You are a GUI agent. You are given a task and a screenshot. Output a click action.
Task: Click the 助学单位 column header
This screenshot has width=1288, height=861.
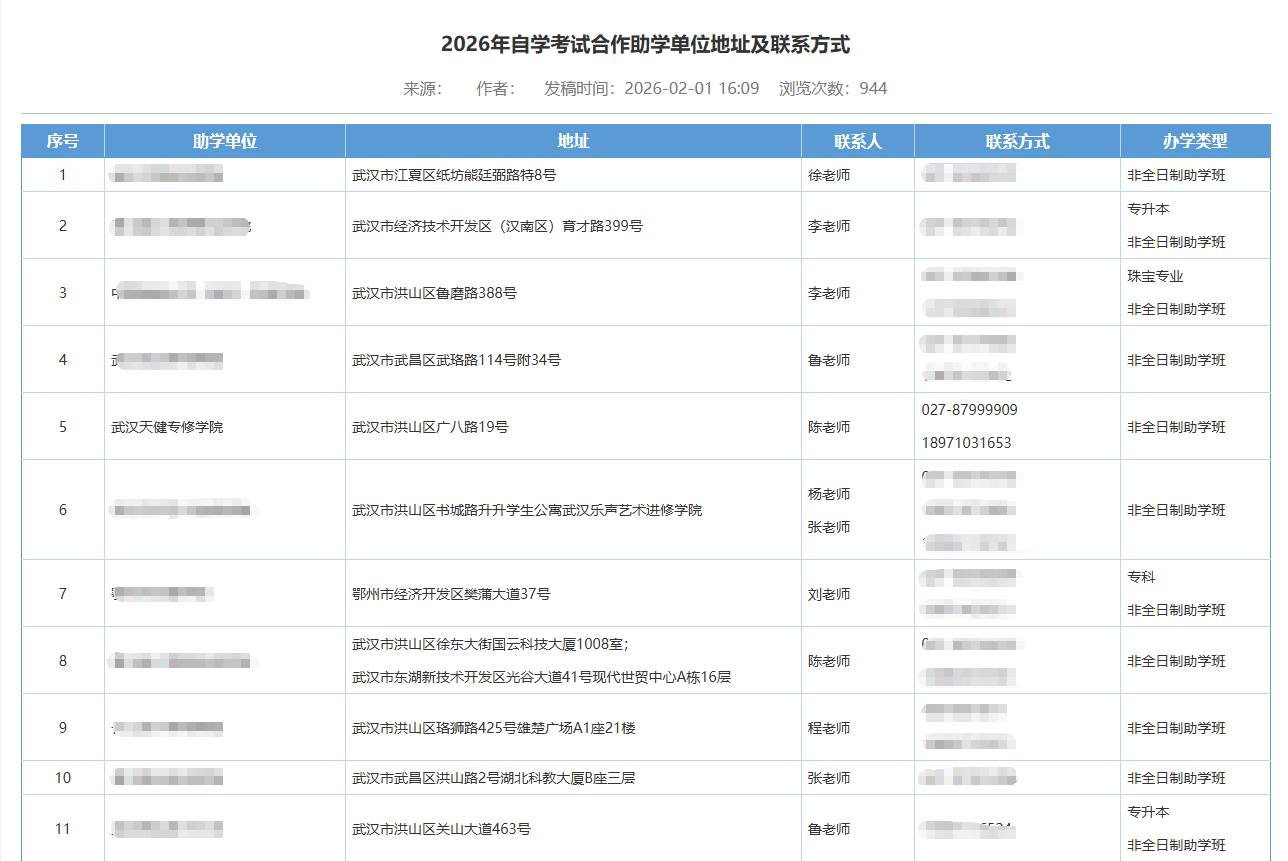(x=224, y=140)
